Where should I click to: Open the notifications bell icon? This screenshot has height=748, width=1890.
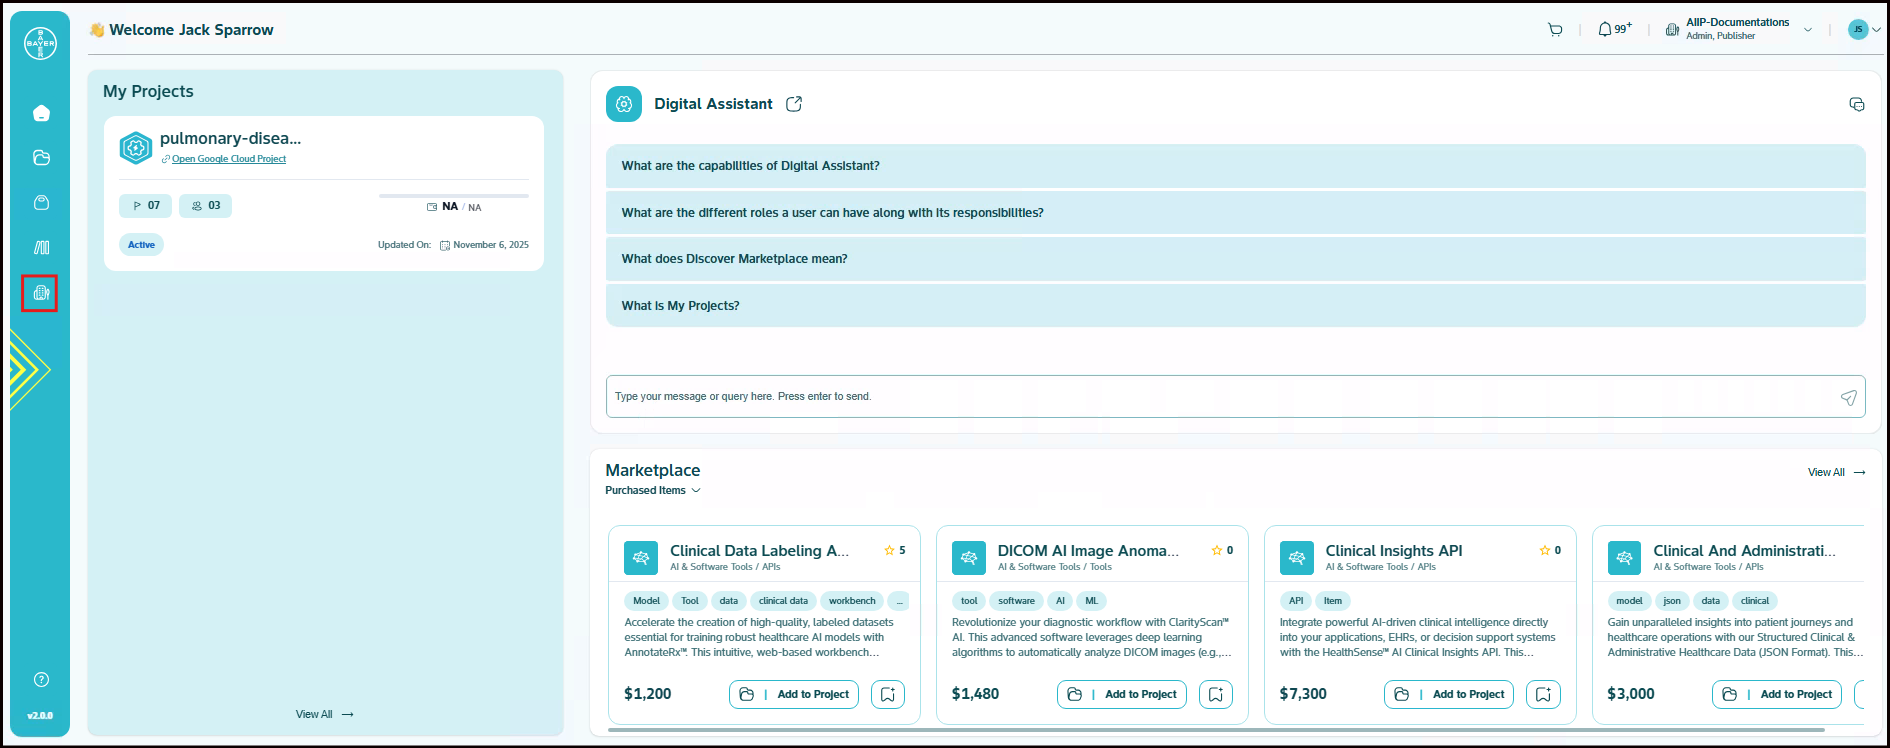pyautogui.click(x=1605, y=30)
